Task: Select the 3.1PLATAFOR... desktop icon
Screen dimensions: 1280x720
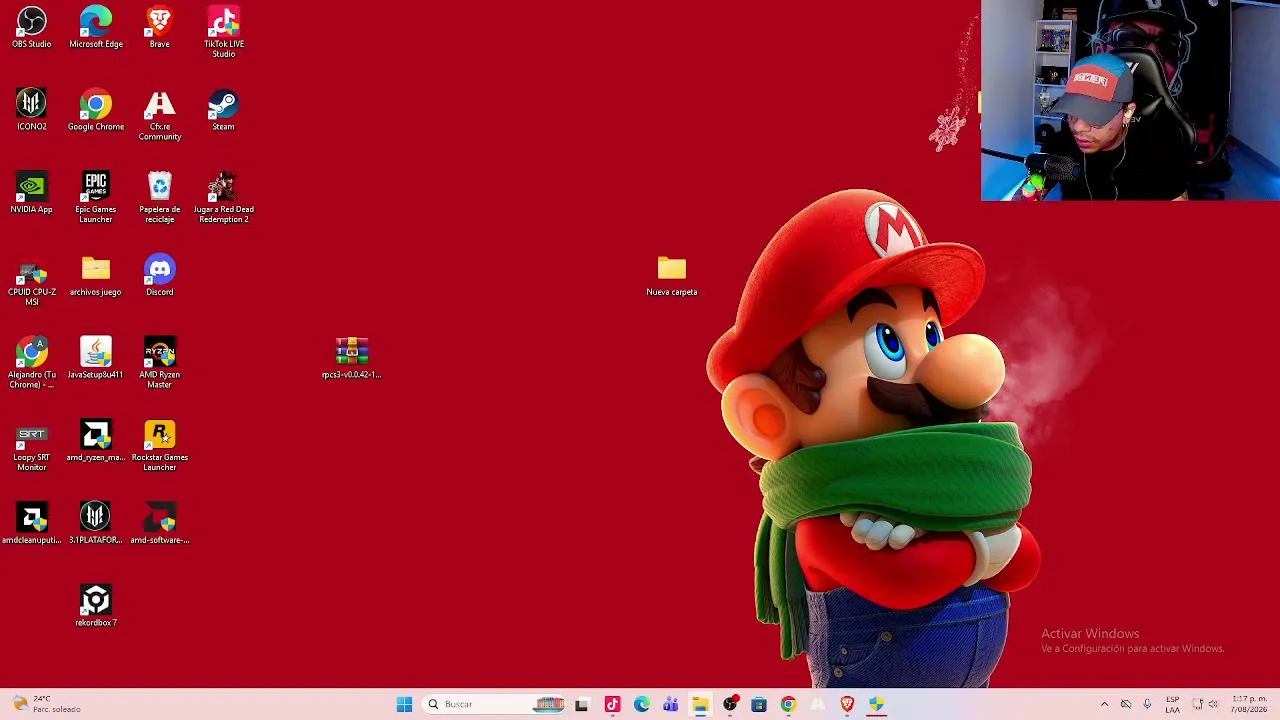Action: [96, 523]
